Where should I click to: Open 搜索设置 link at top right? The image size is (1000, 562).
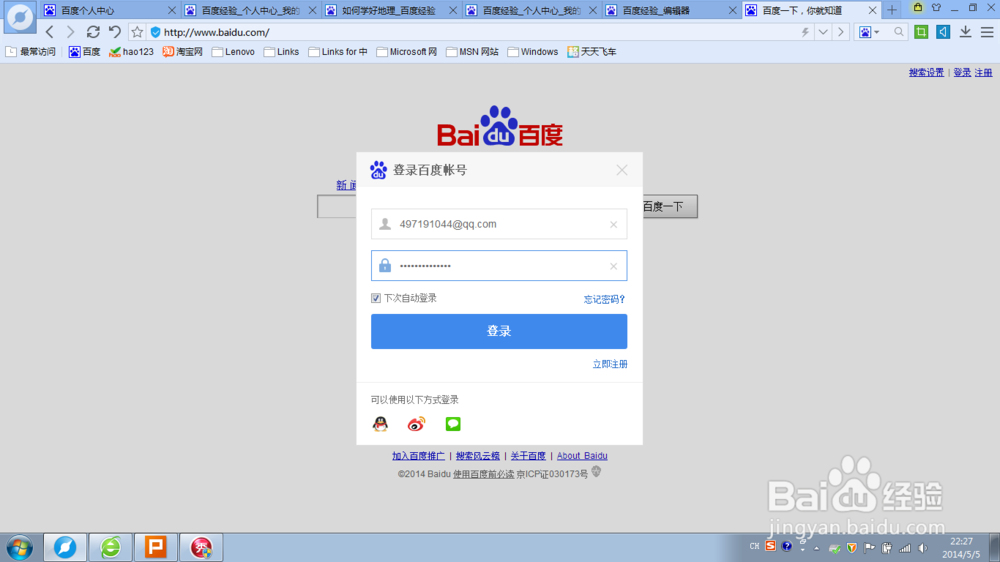point(926,72)
